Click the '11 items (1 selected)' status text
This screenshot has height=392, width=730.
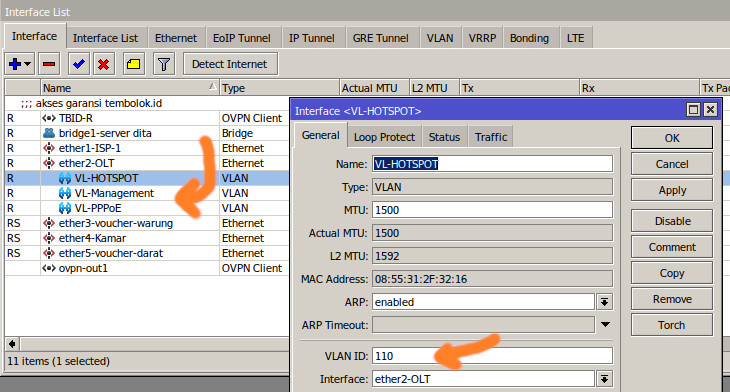[x=59, y=361]
